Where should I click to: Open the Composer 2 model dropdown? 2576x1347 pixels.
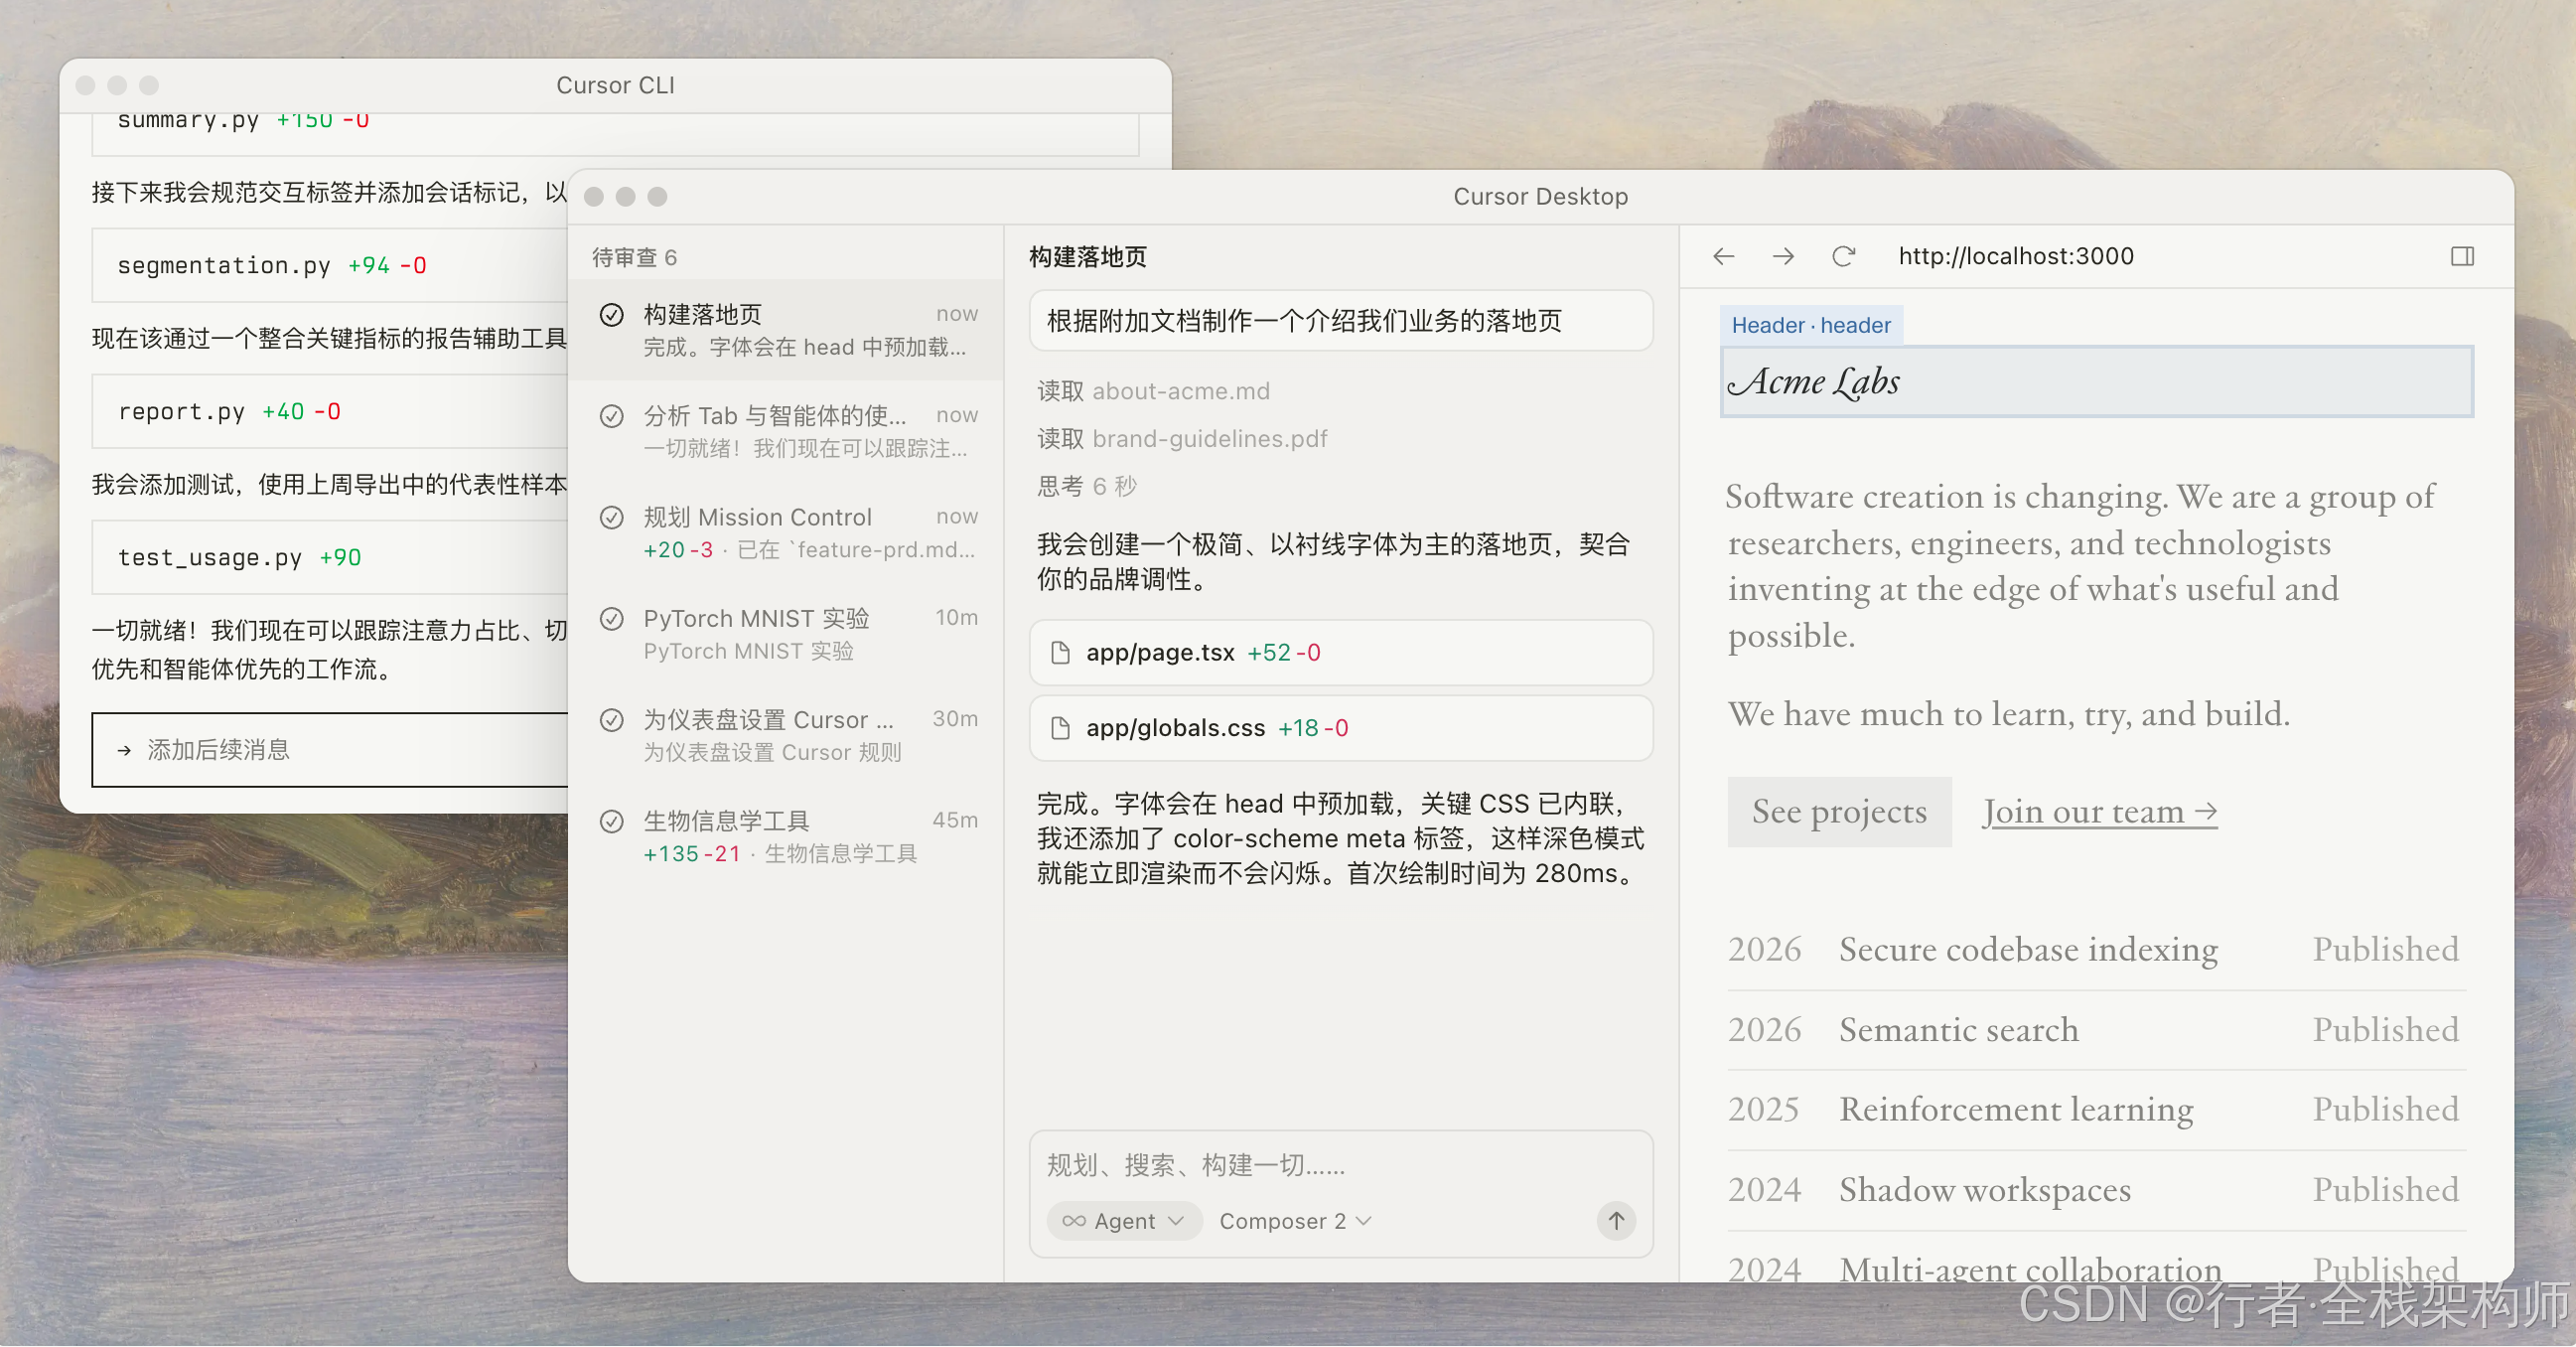click(1295, 1221)
